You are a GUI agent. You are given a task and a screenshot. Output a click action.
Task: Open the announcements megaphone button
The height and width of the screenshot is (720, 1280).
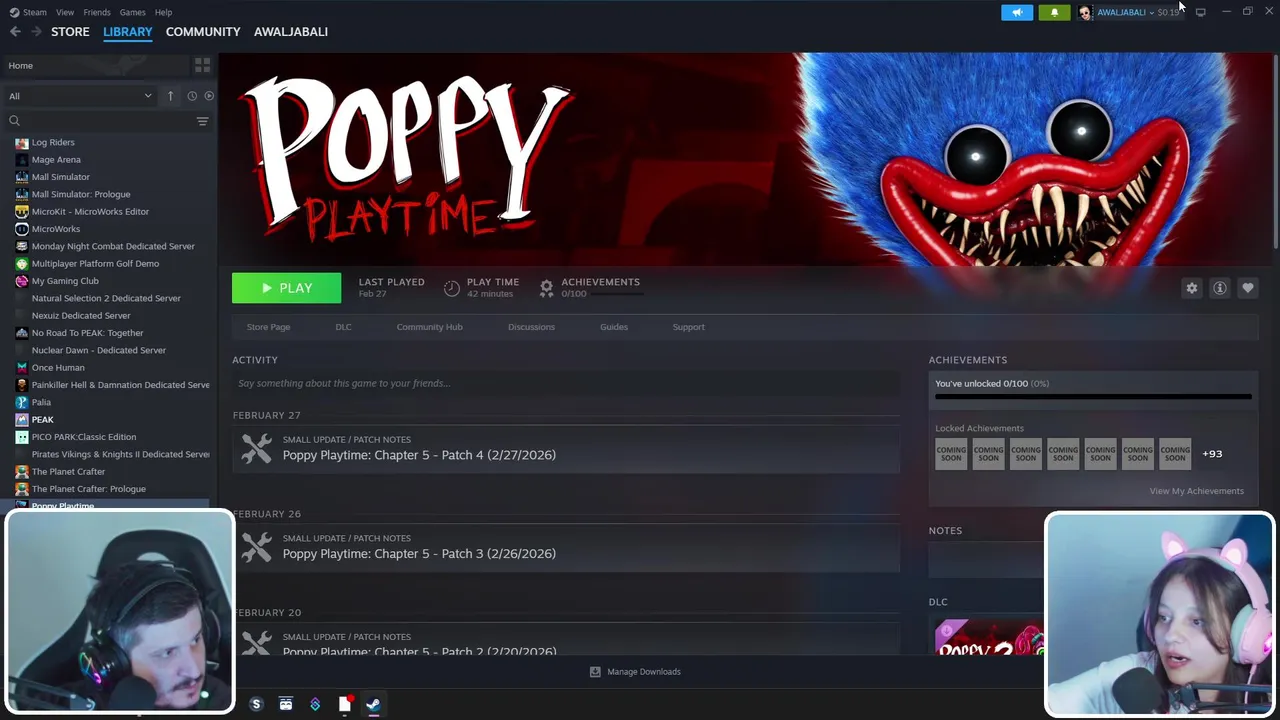coord(1017,12)
